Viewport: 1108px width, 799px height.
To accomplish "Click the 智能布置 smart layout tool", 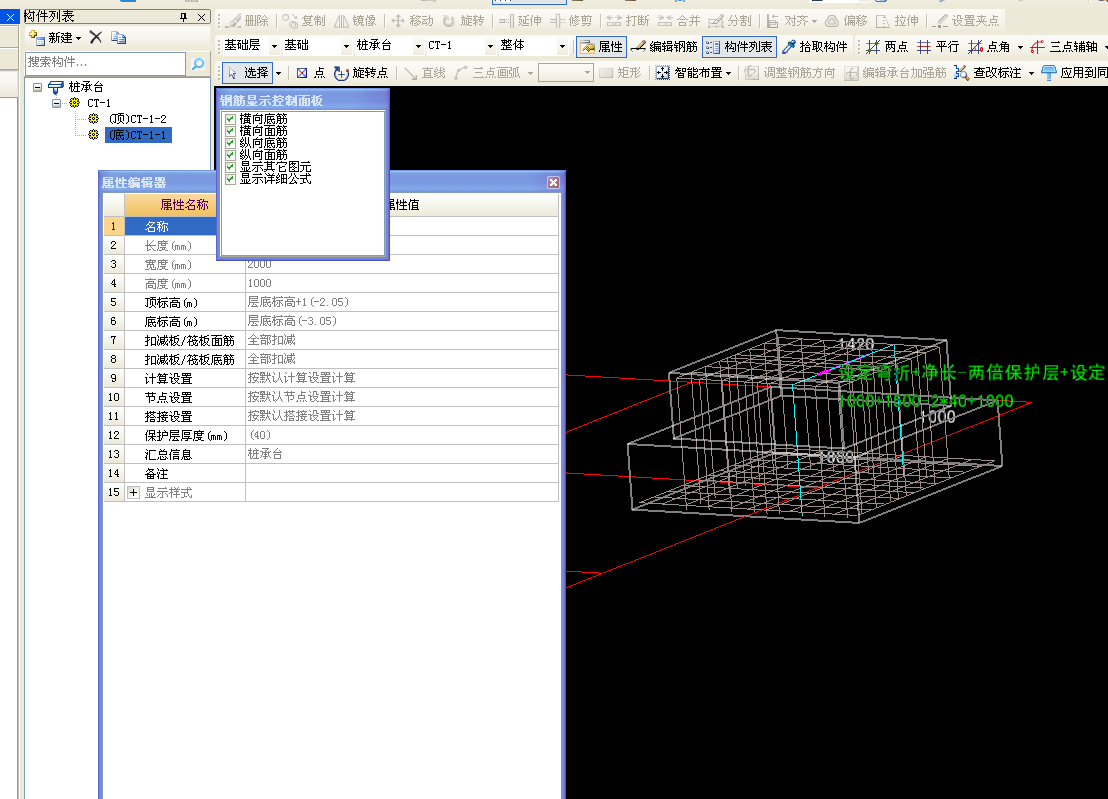I will (689, 73).
